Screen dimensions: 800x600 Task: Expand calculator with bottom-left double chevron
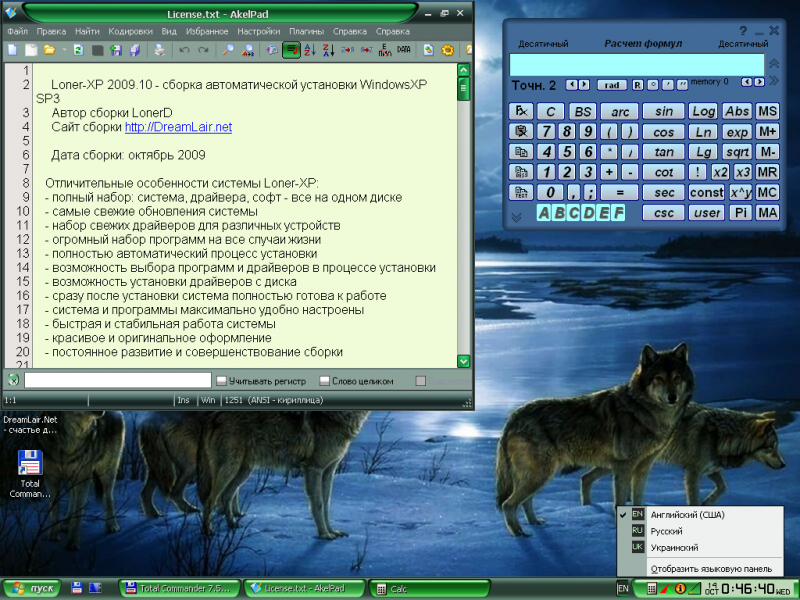(x=516, y=216)
